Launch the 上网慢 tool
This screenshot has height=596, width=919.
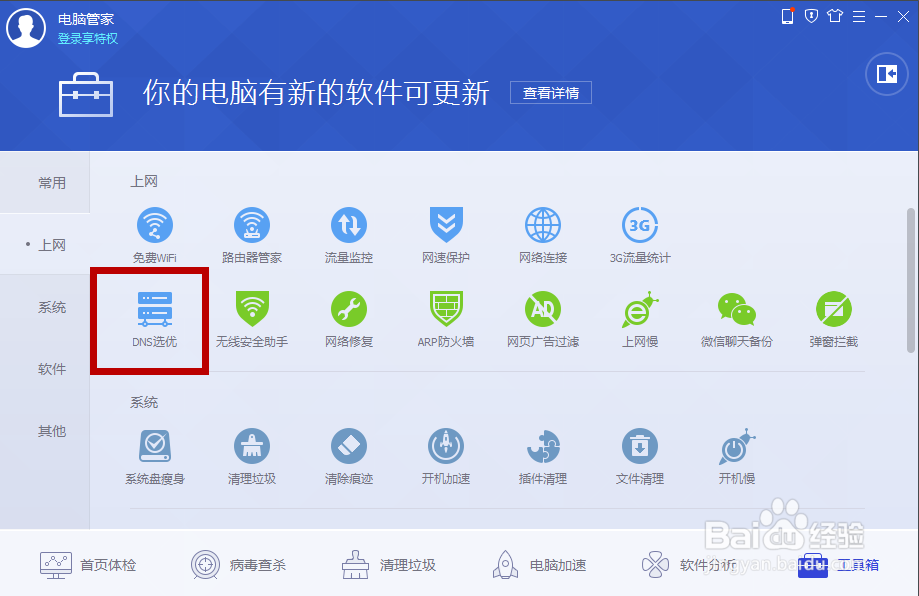tap(640, 319)
